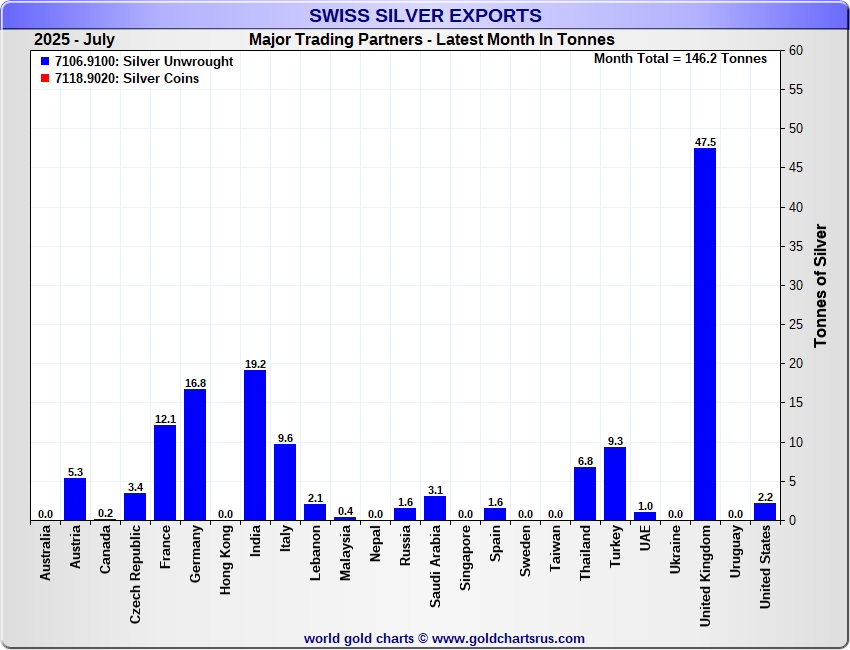
Task: Click the Italy bar
Action: tap(285, 483)
